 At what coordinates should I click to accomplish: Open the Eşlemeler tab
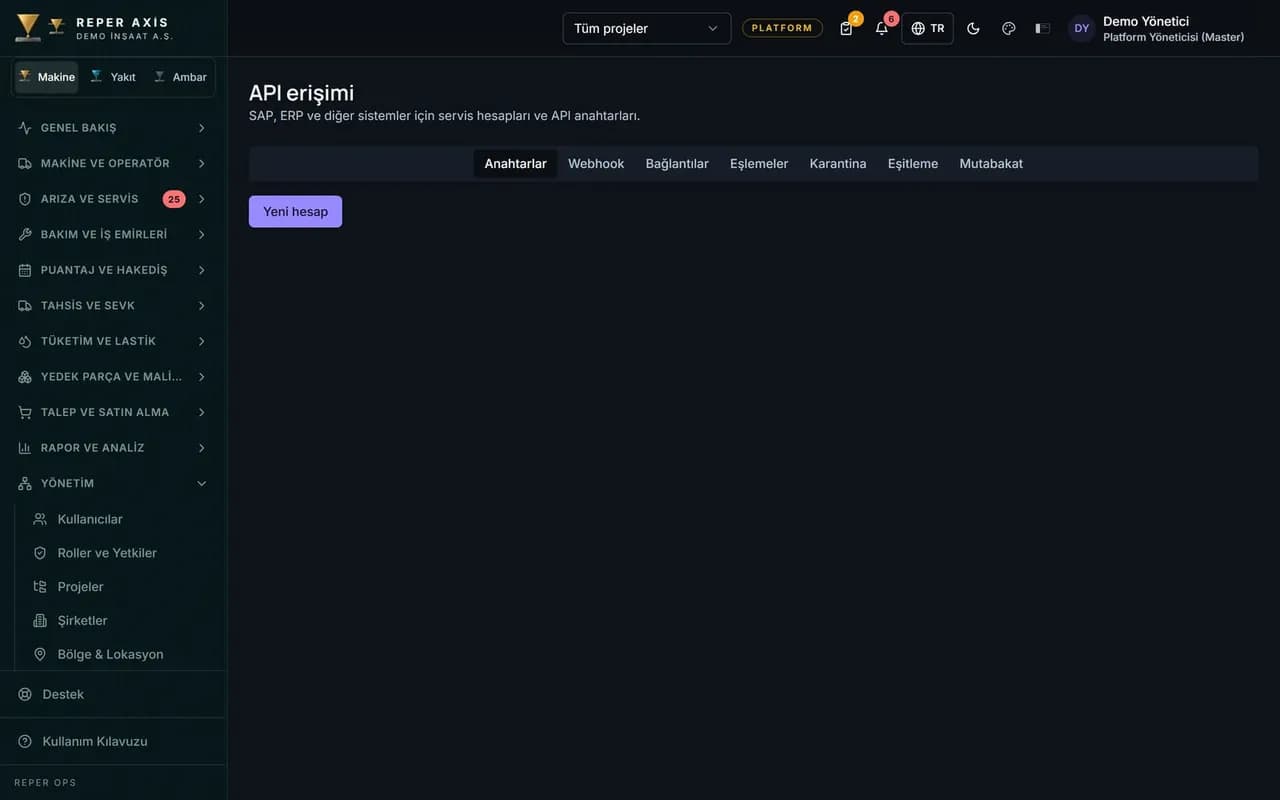click(x=759, y=164)
